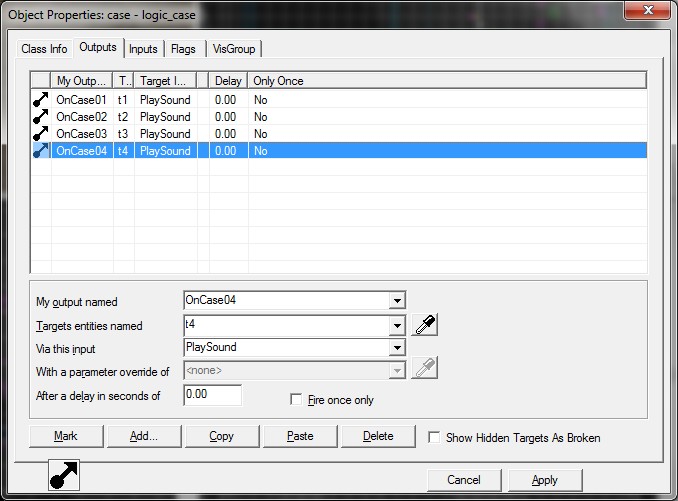Open the My output named dropdown

coord(397,300)
